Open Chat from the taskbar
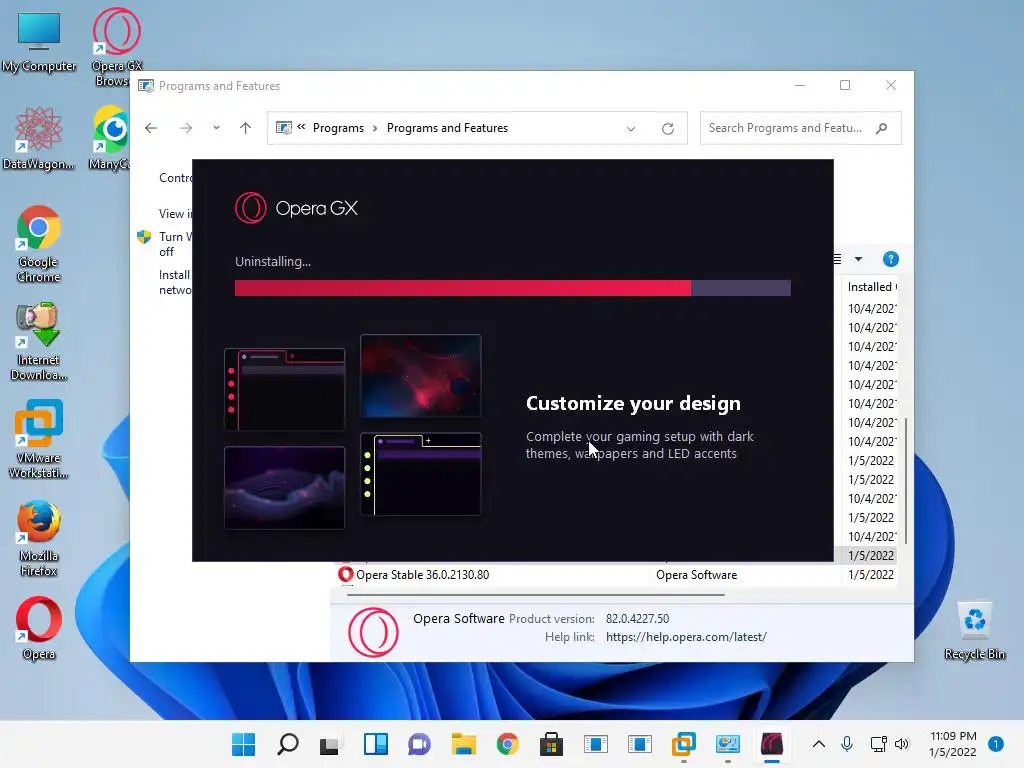The height and width of the screenshot is (768, 1024). pyautogui.click(x=419, y=744)
